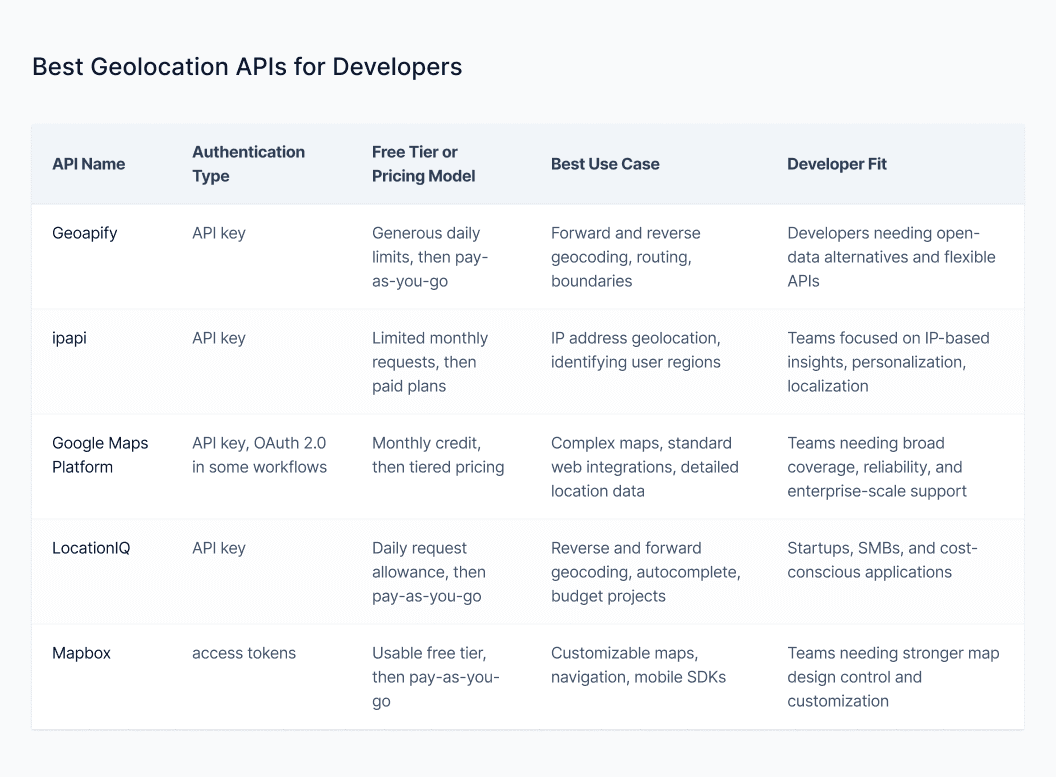Select the OAuth 2.0 authentication cell text
The width and height of the screenshot is (1056, 777).
coord(259,455)
